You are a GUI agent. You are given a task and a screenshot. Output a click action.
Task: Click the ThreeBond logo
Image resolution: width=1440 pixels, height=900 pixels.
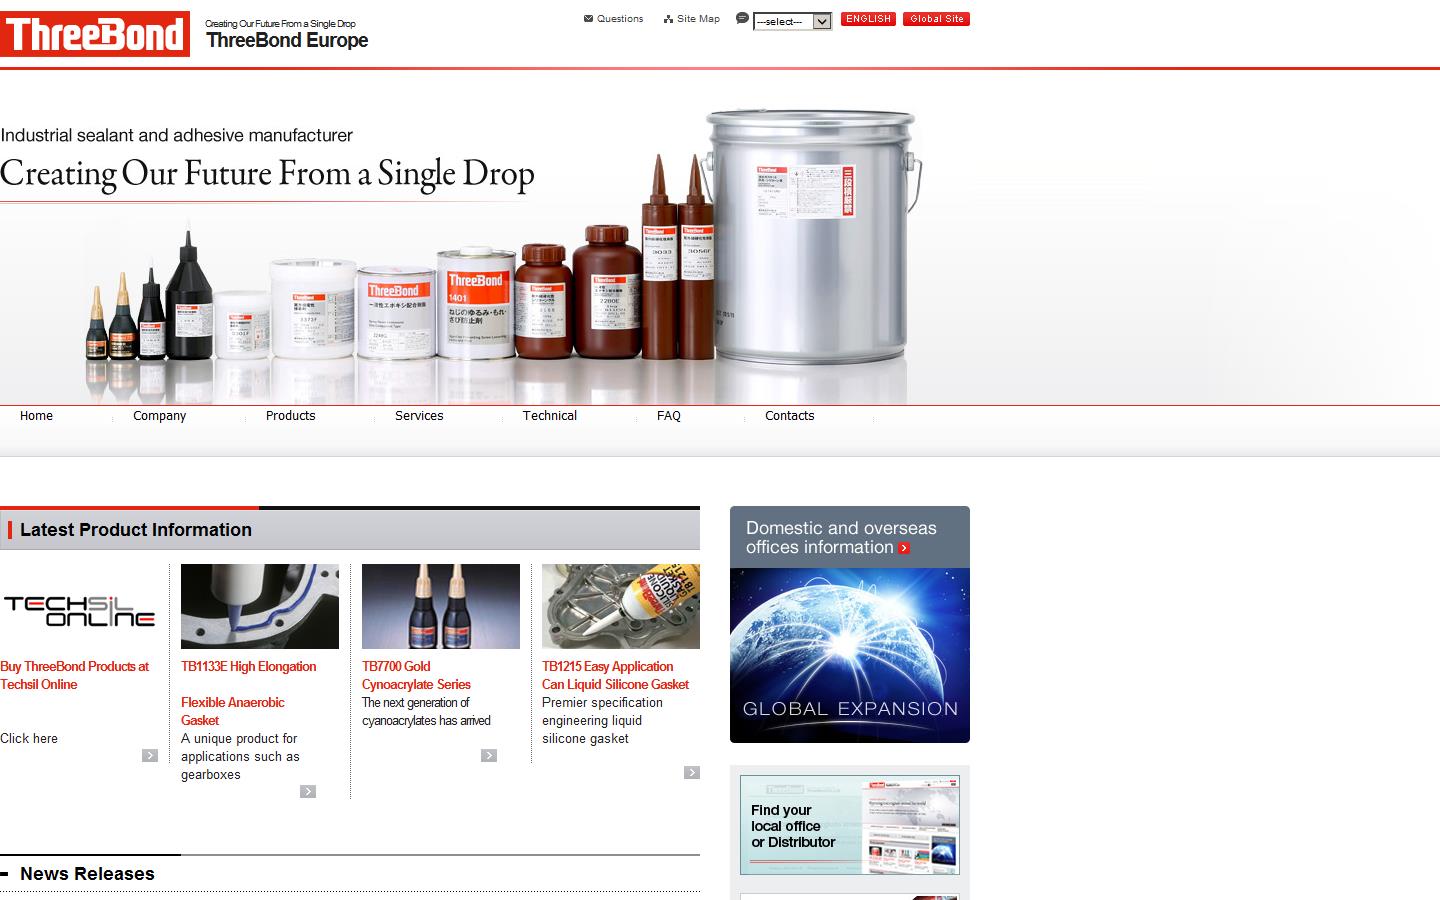95,33
